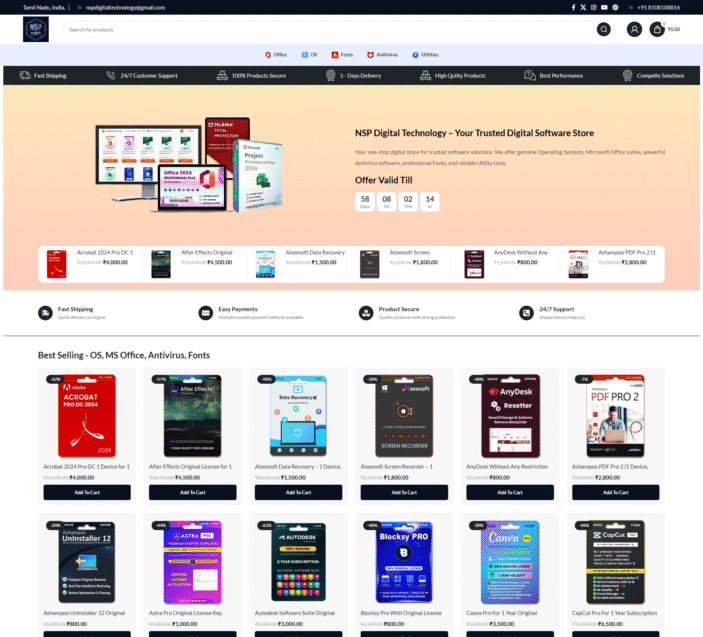This screenshot has height=637, width=703.
Task: Open the X (Twitter) social icon
Action: click(x=583, y=7)
